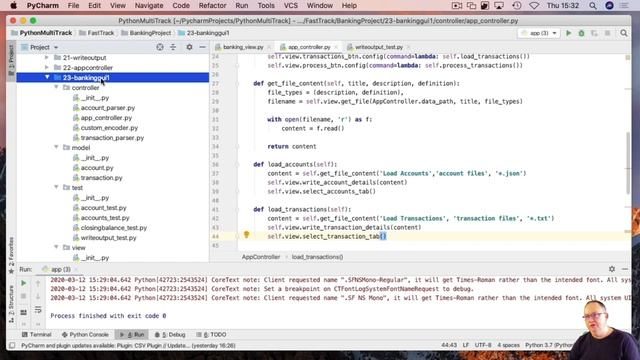Click the Project tool window stripe button
The image size is (640, 360).
(x=11, y=60)
